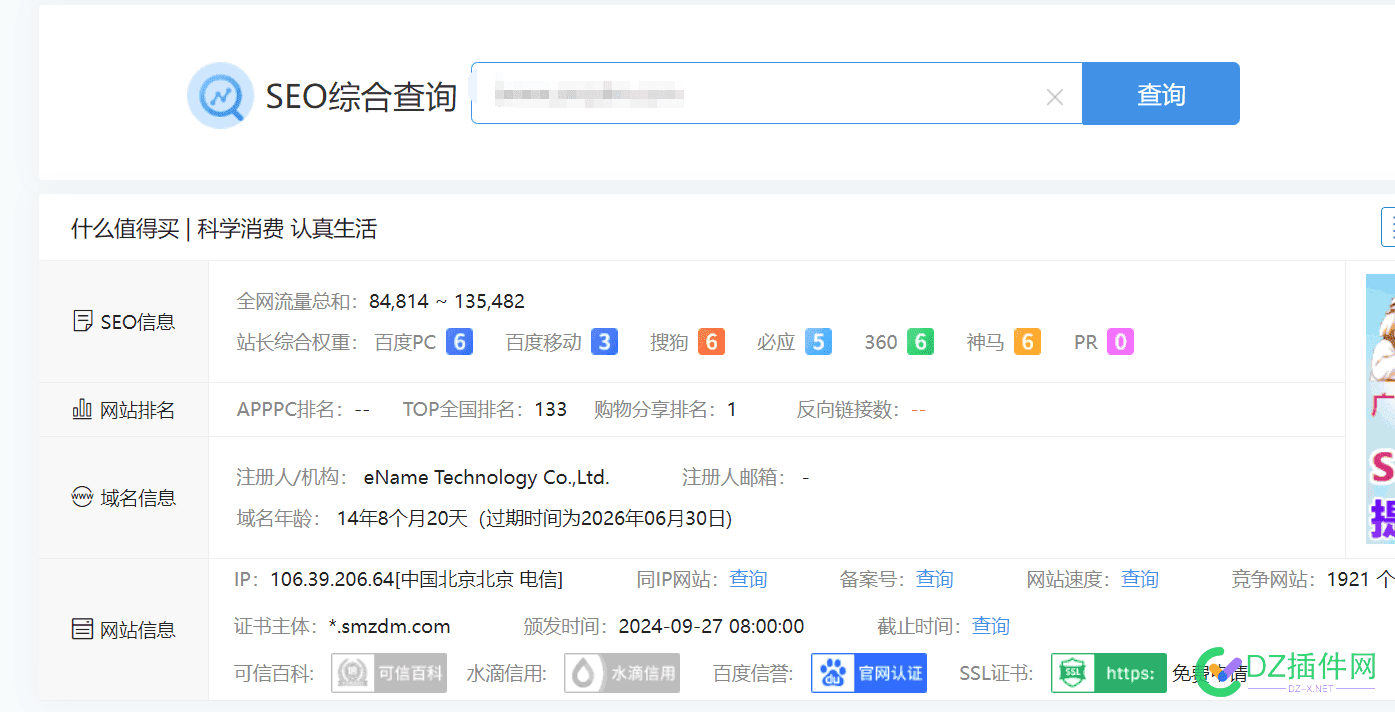Click issue time 2024-09-27 08:00:00

[x=711, y=626]
